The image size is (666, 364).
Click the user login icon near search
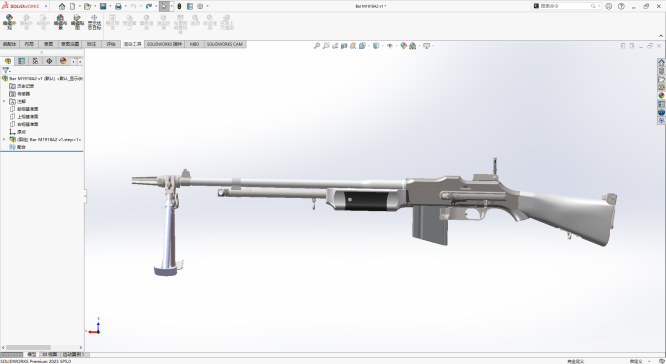609,6
